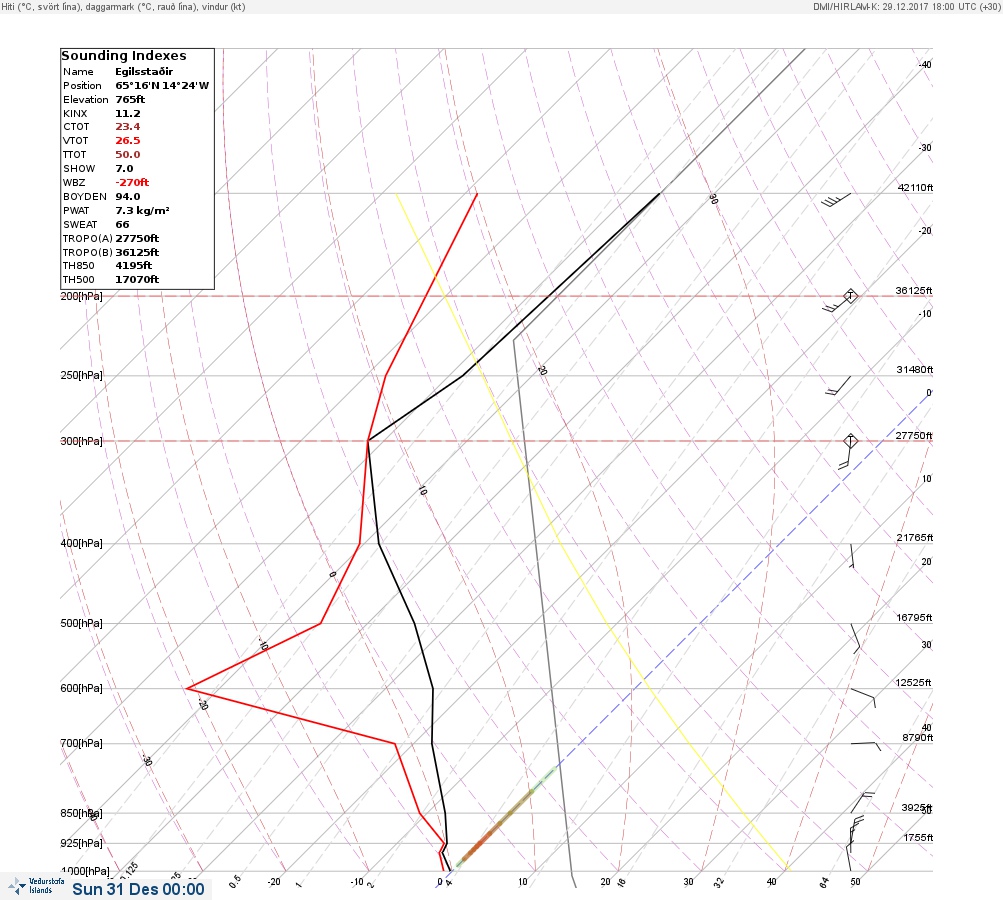This screenshot has height=900, width=1003.
Task: Click the 700[hPa] pressure level label
Action: coord(81,743)
